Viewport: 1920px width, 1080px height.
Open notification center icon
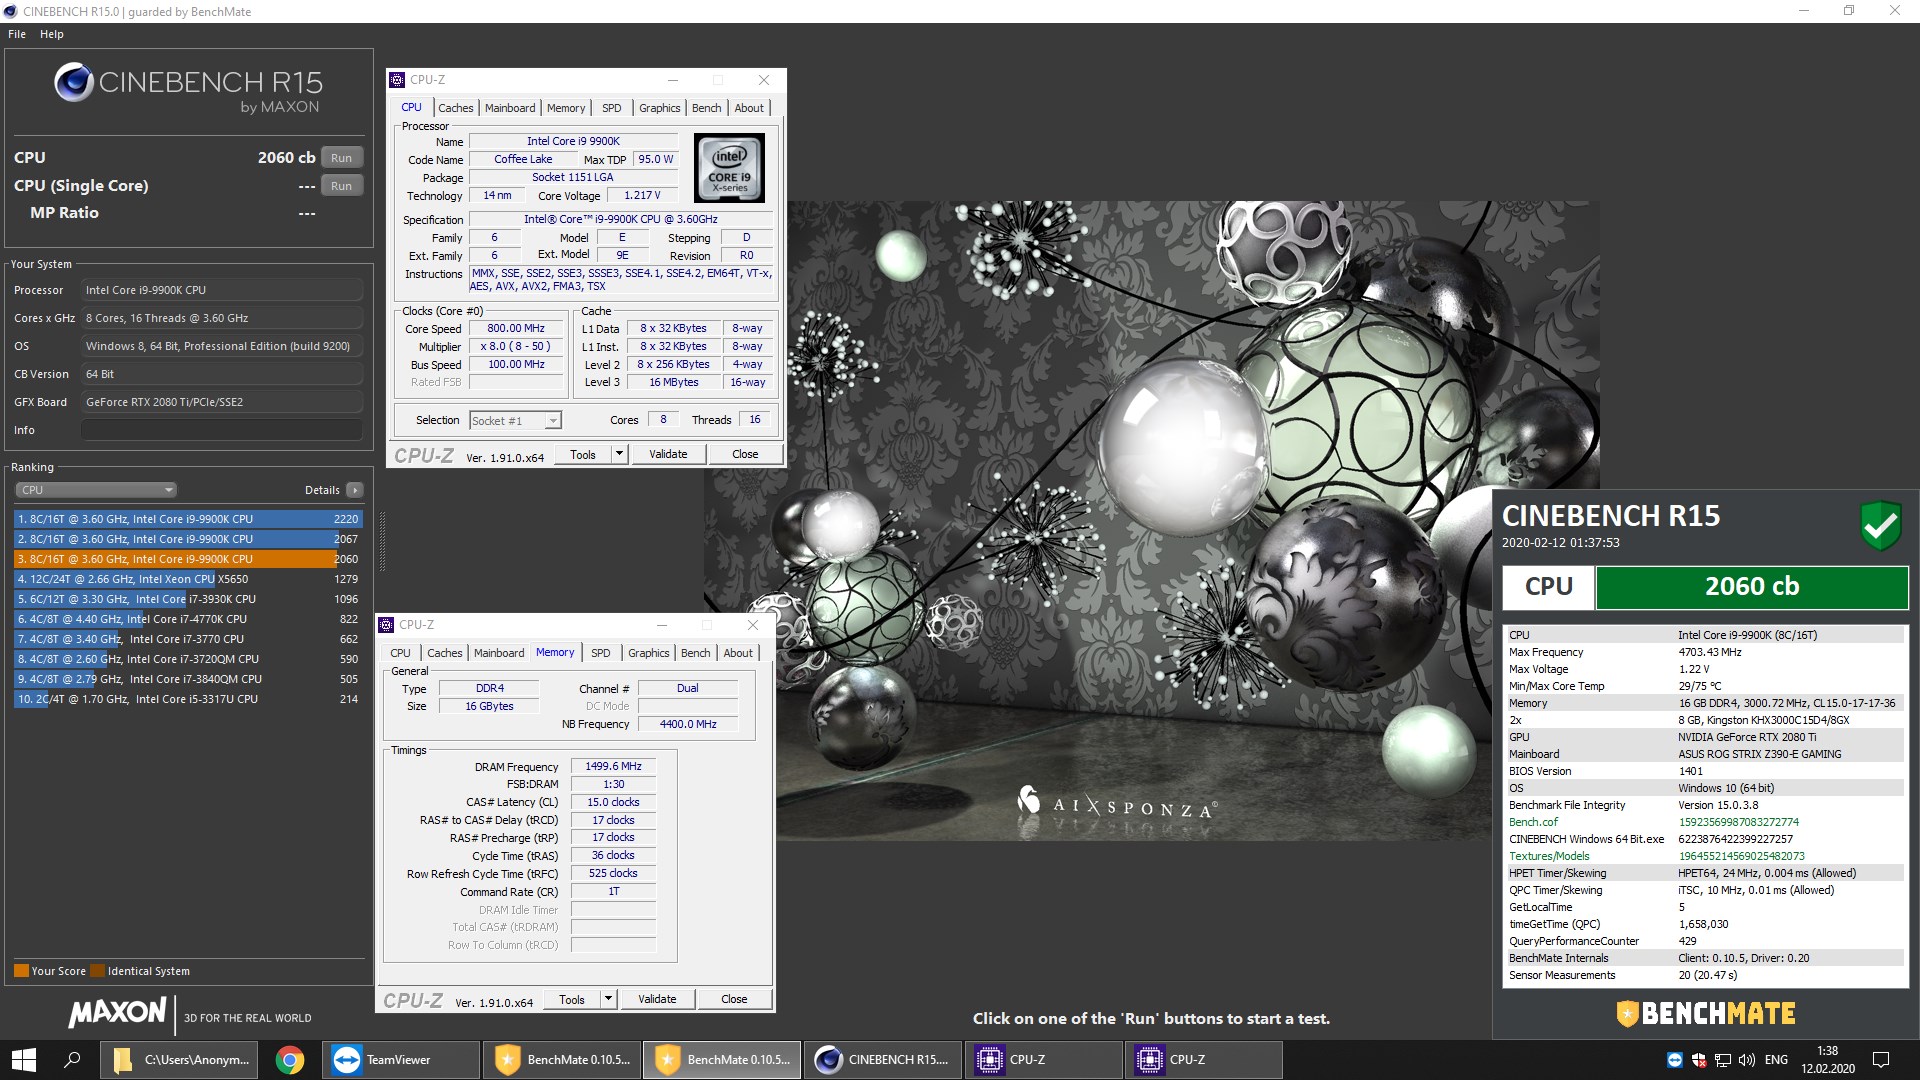point(1880,1060)
